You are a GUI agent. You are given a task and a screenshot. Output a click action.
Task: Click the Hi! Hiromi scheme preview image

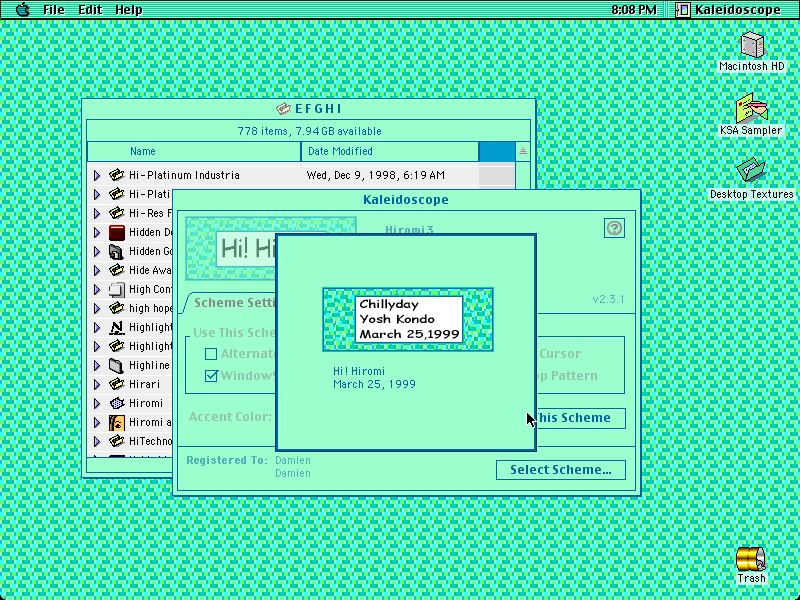(x=231, y=249)
